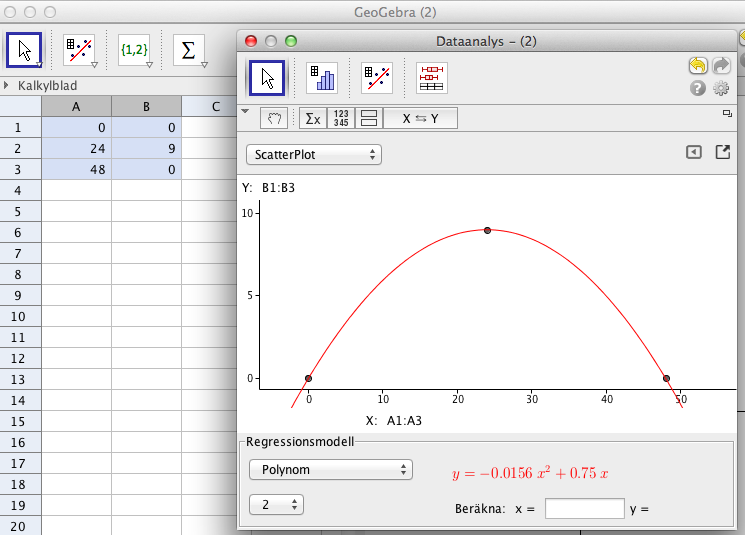The image size is (745, 535).
Task: Select cell A1 containing 0
Action: 76,128
